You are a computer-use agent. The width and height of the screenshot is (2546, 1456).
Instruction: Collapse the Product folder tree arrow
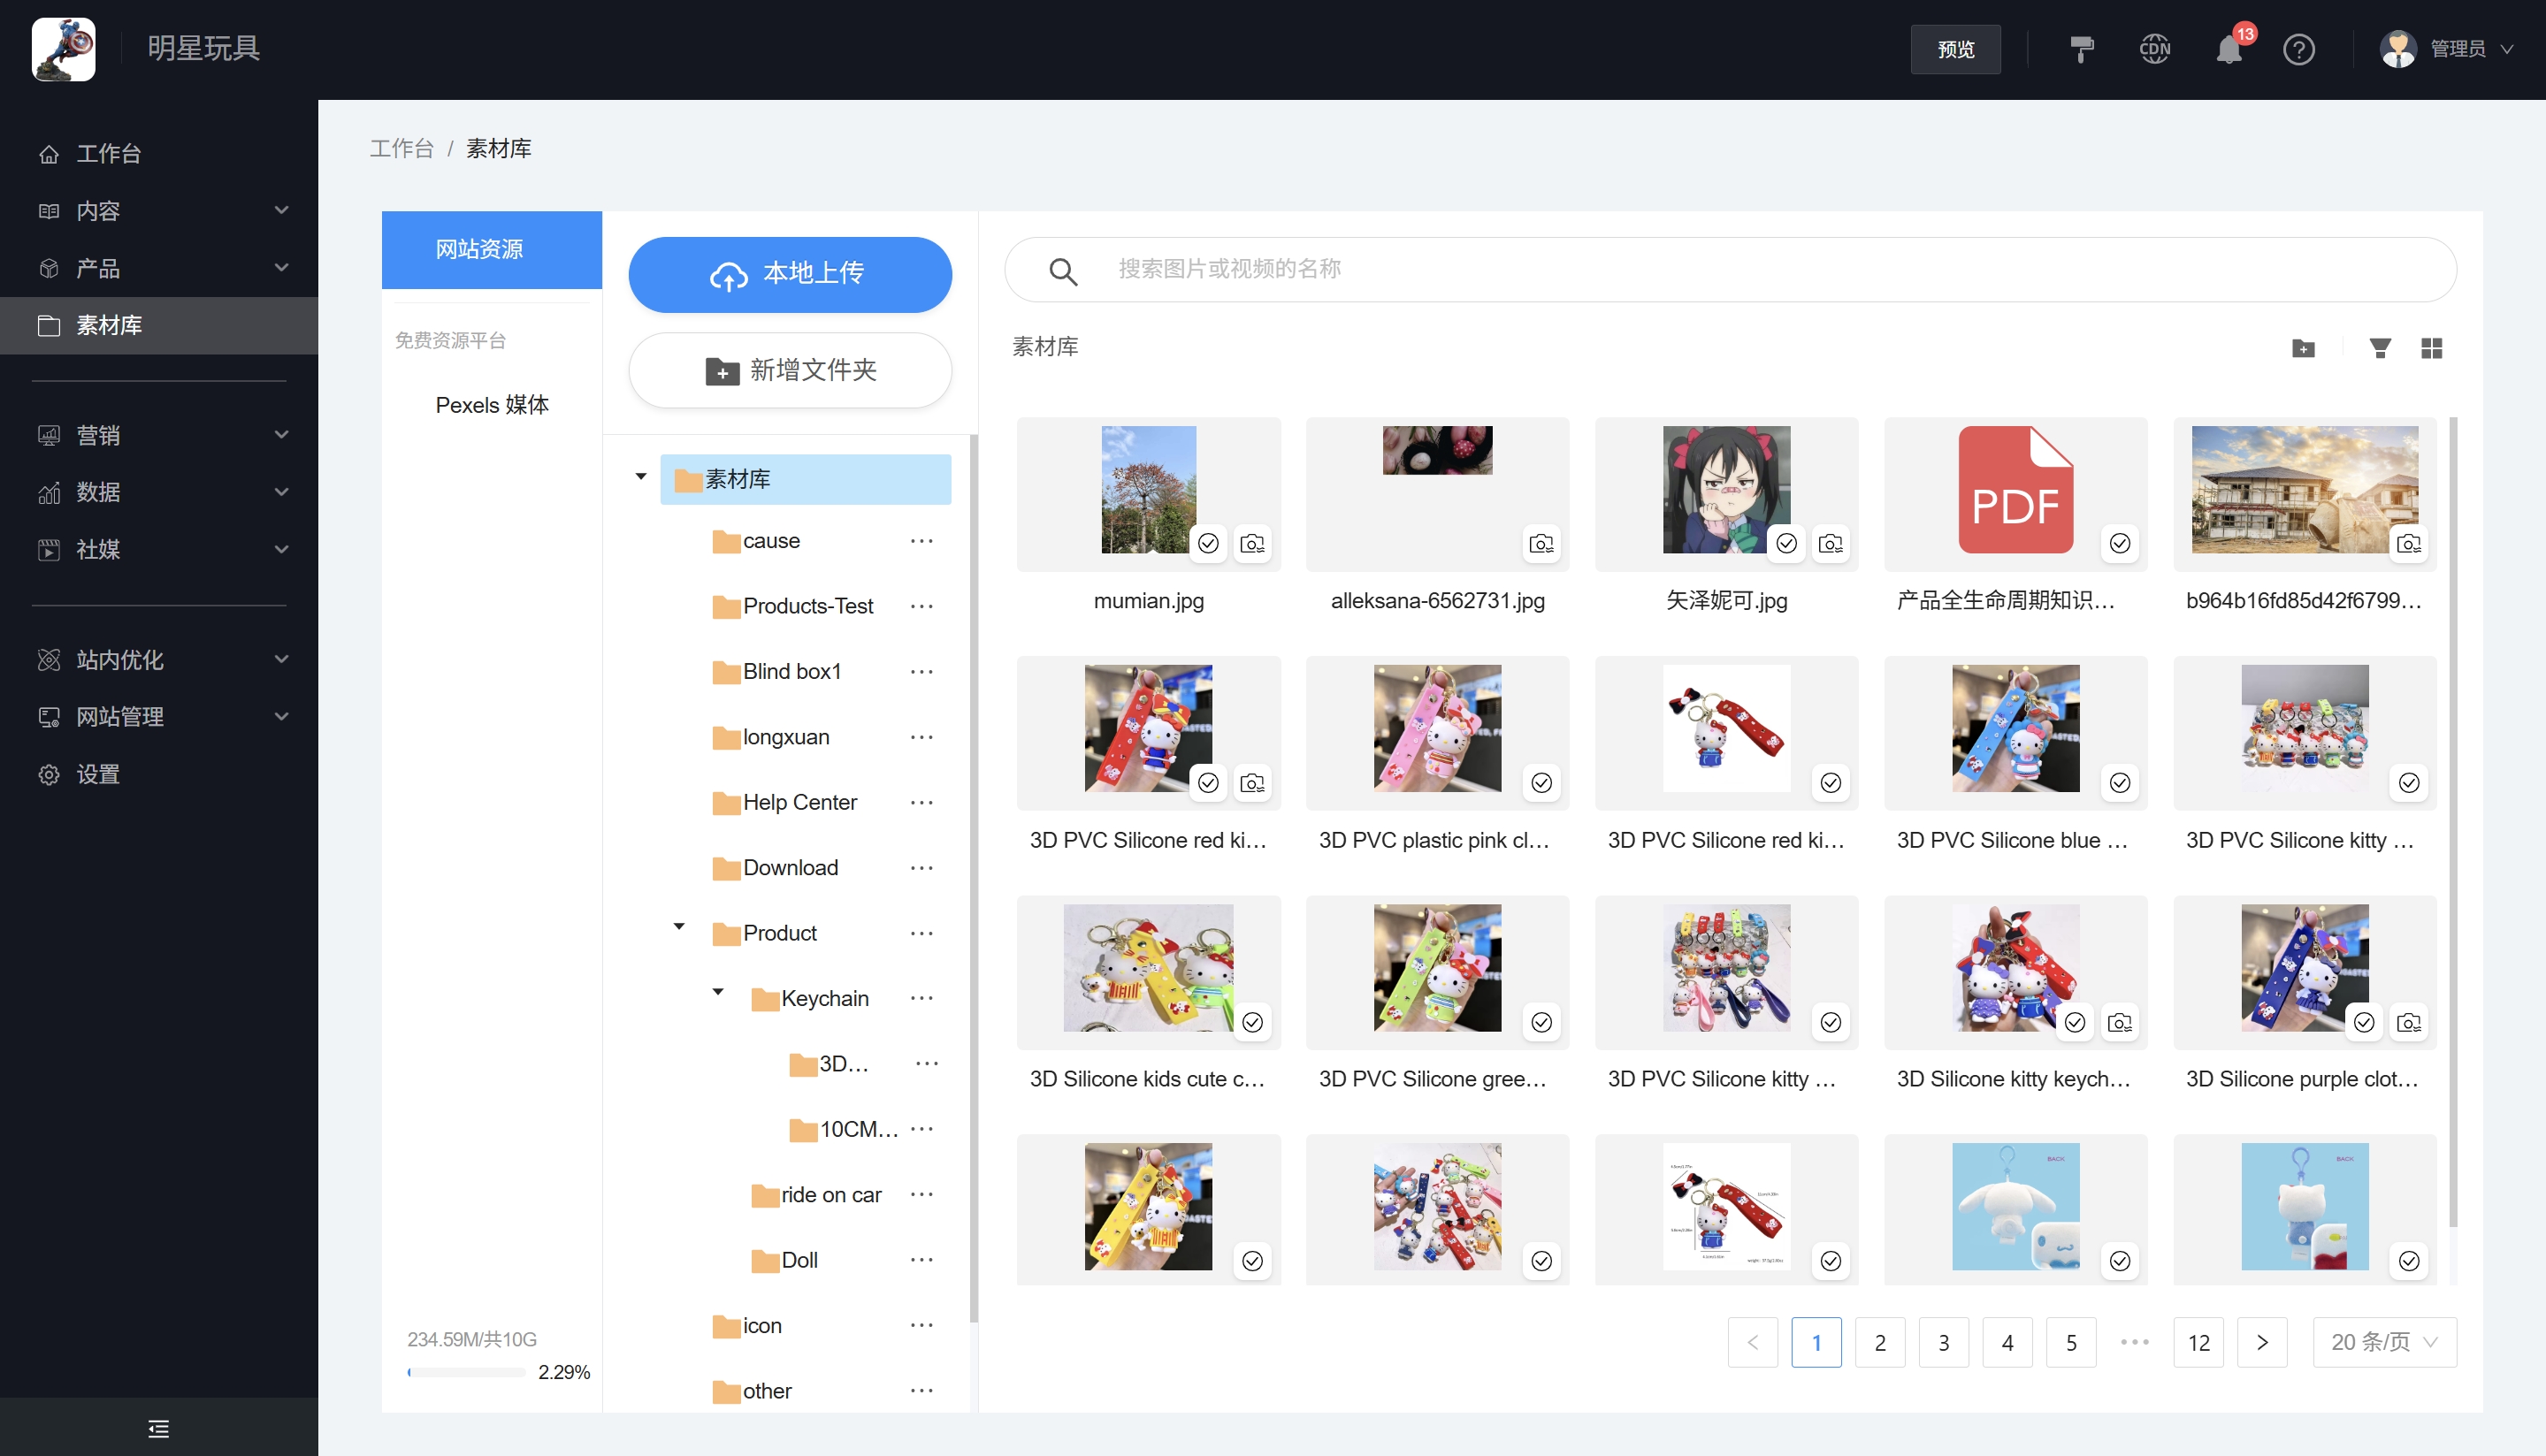679,926
